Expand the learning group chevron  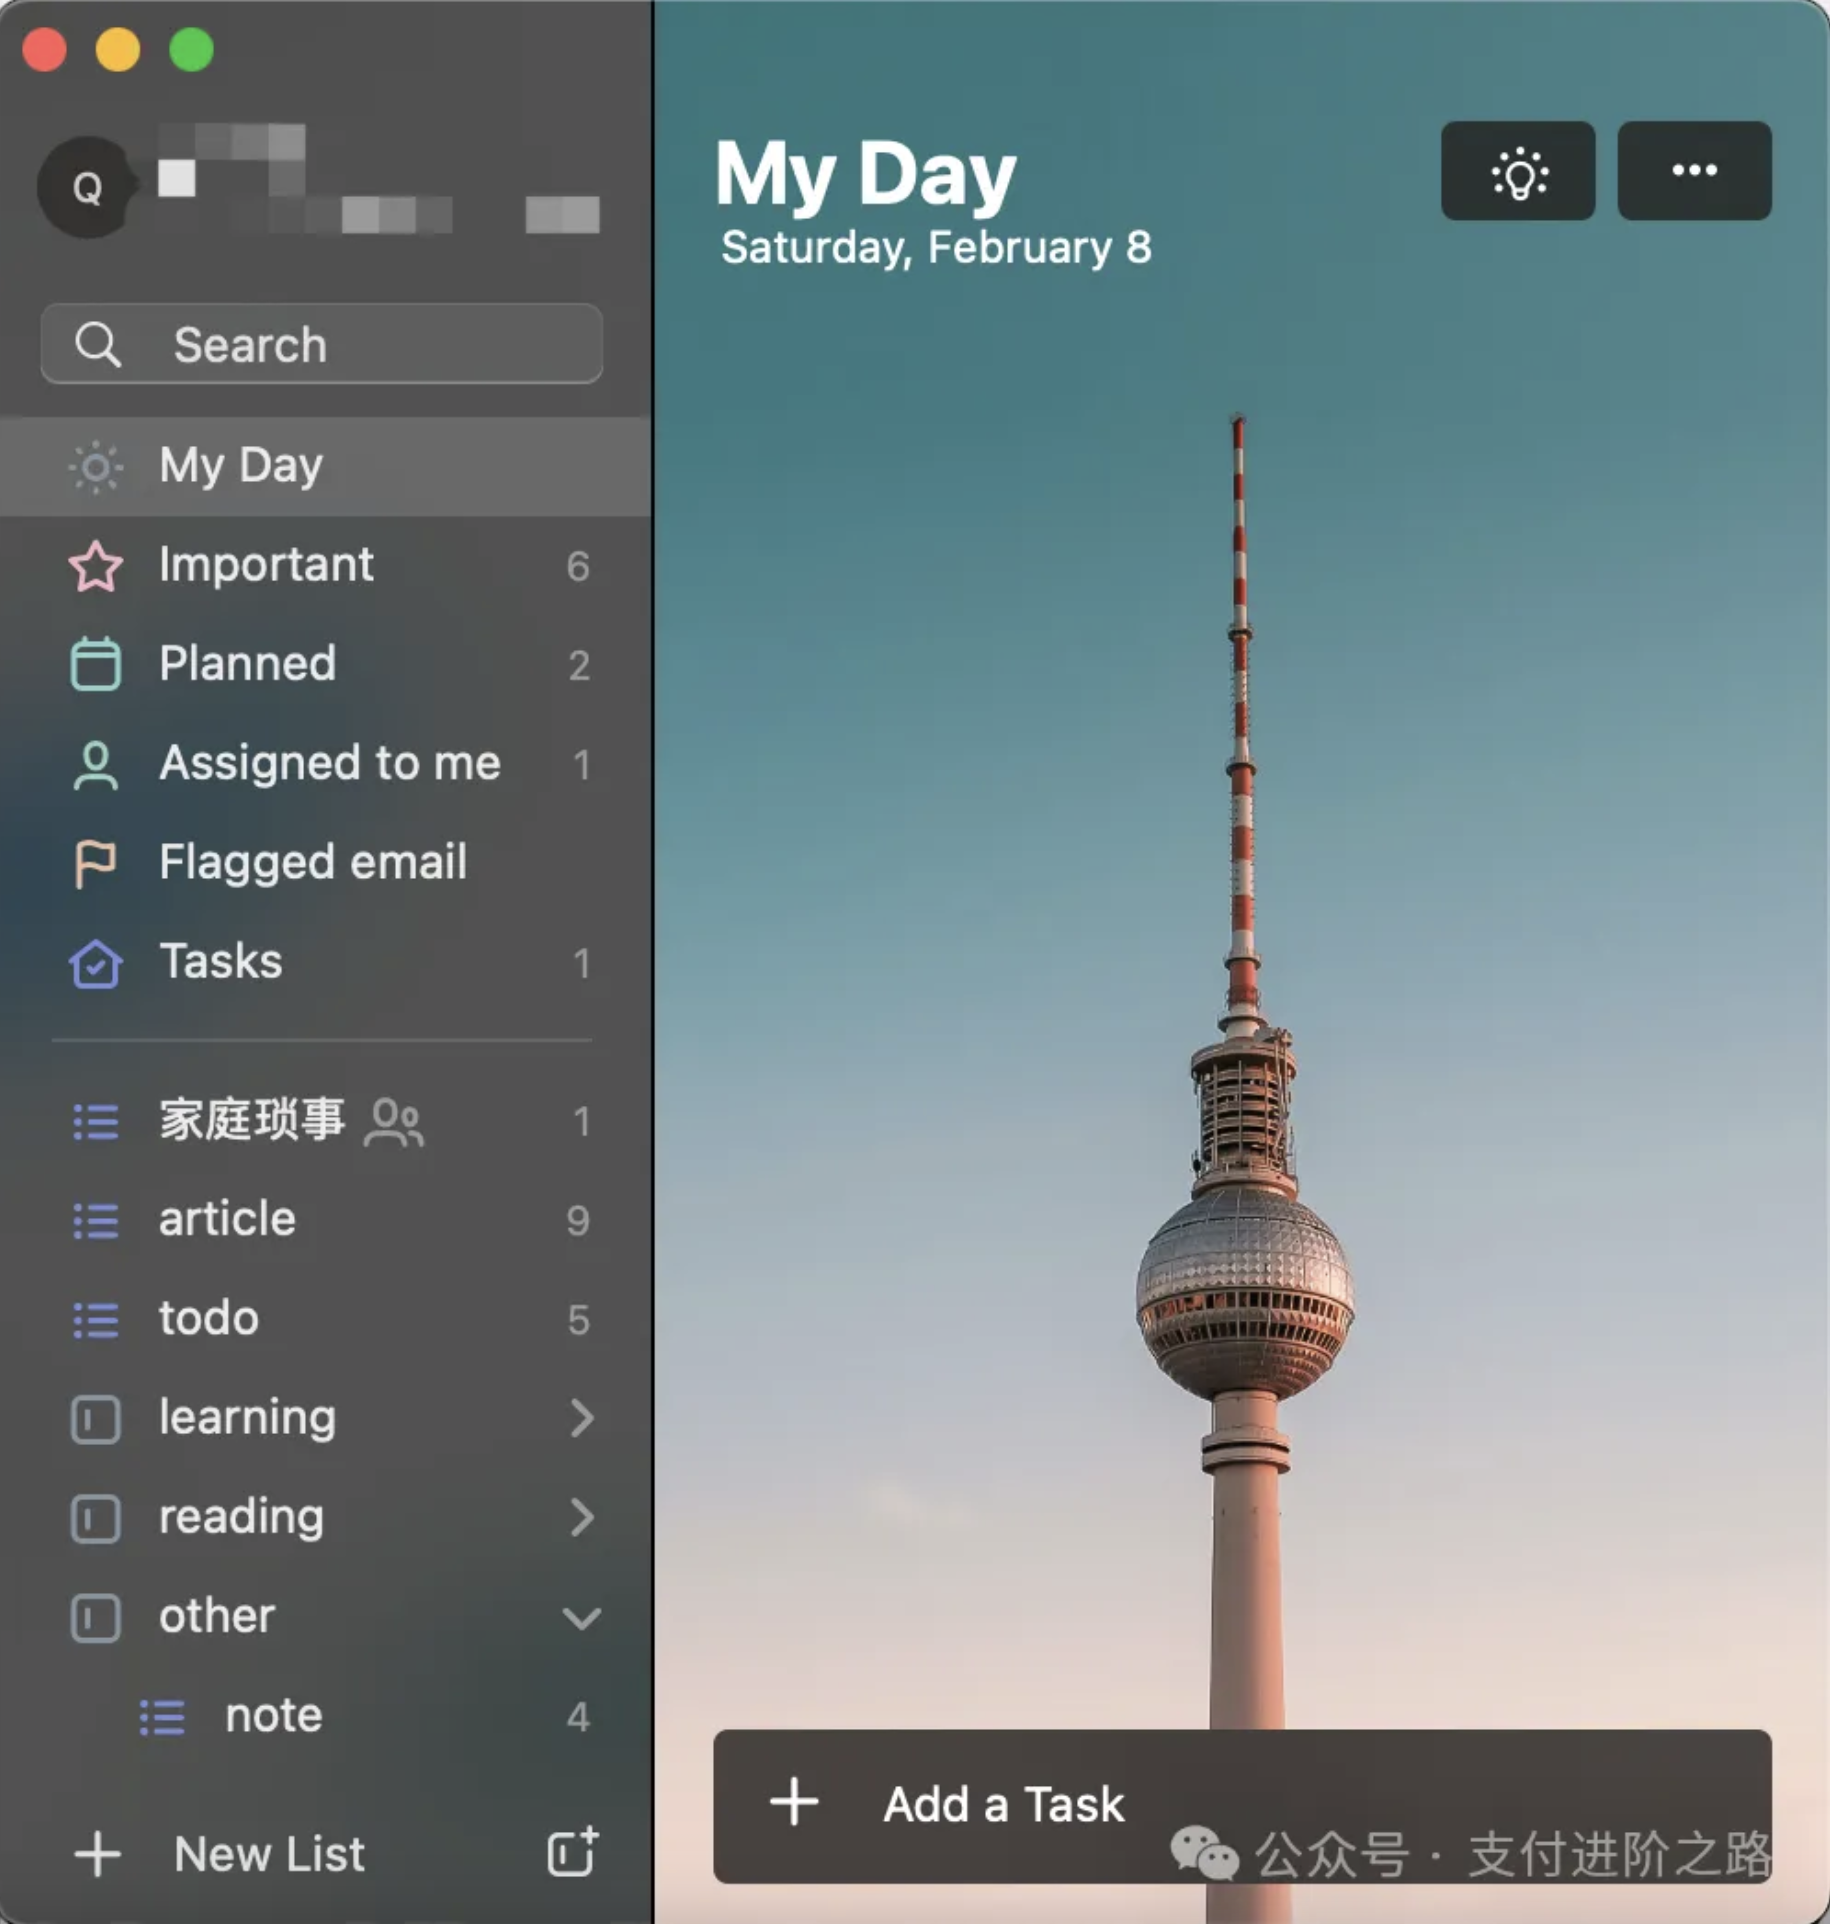(x=581, y=1418)
